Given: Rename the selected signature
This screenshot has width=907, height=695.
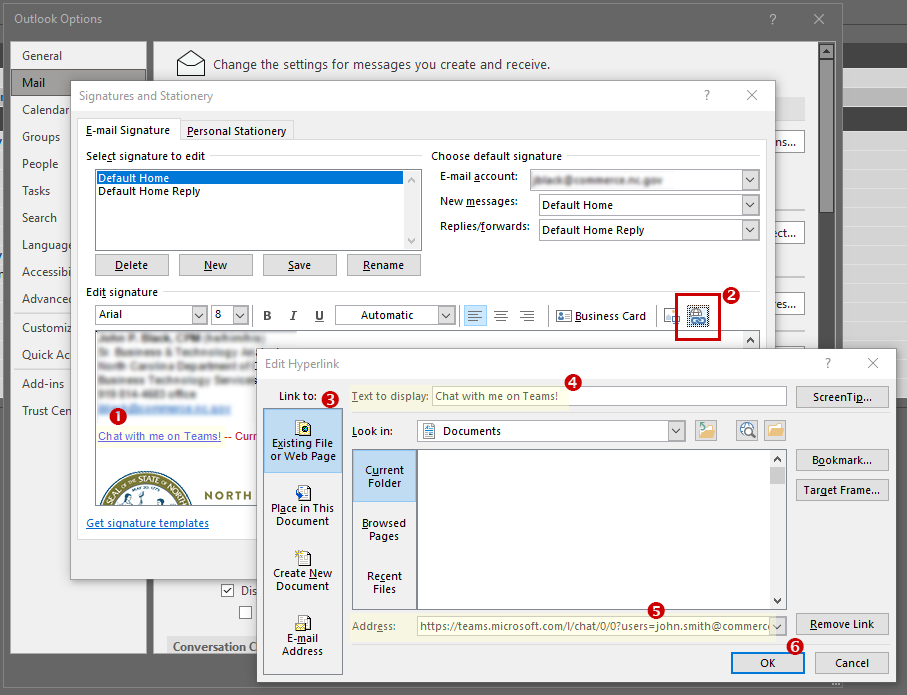Looking at the screenshot, I should point(383,264).
